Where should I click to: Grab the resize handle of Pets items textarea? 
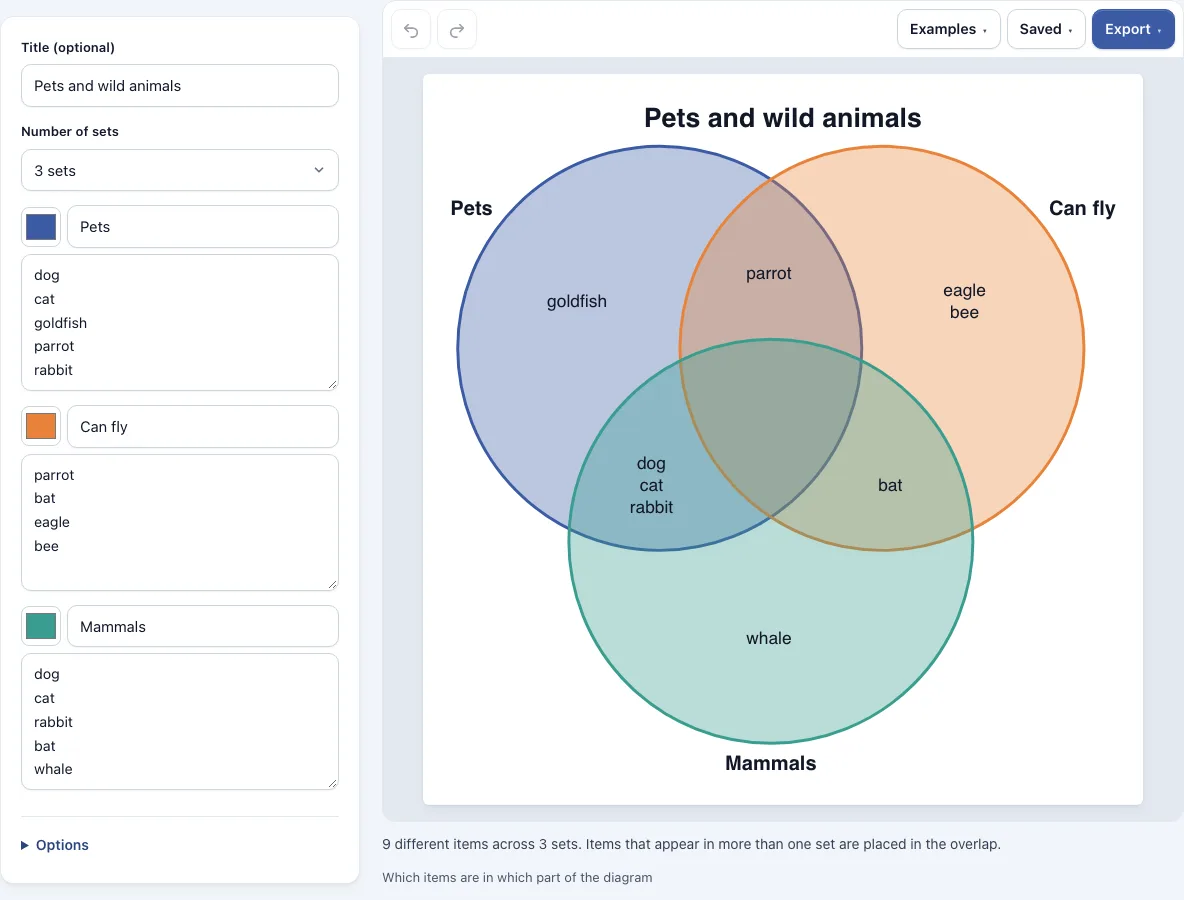[x=332, y=384]
